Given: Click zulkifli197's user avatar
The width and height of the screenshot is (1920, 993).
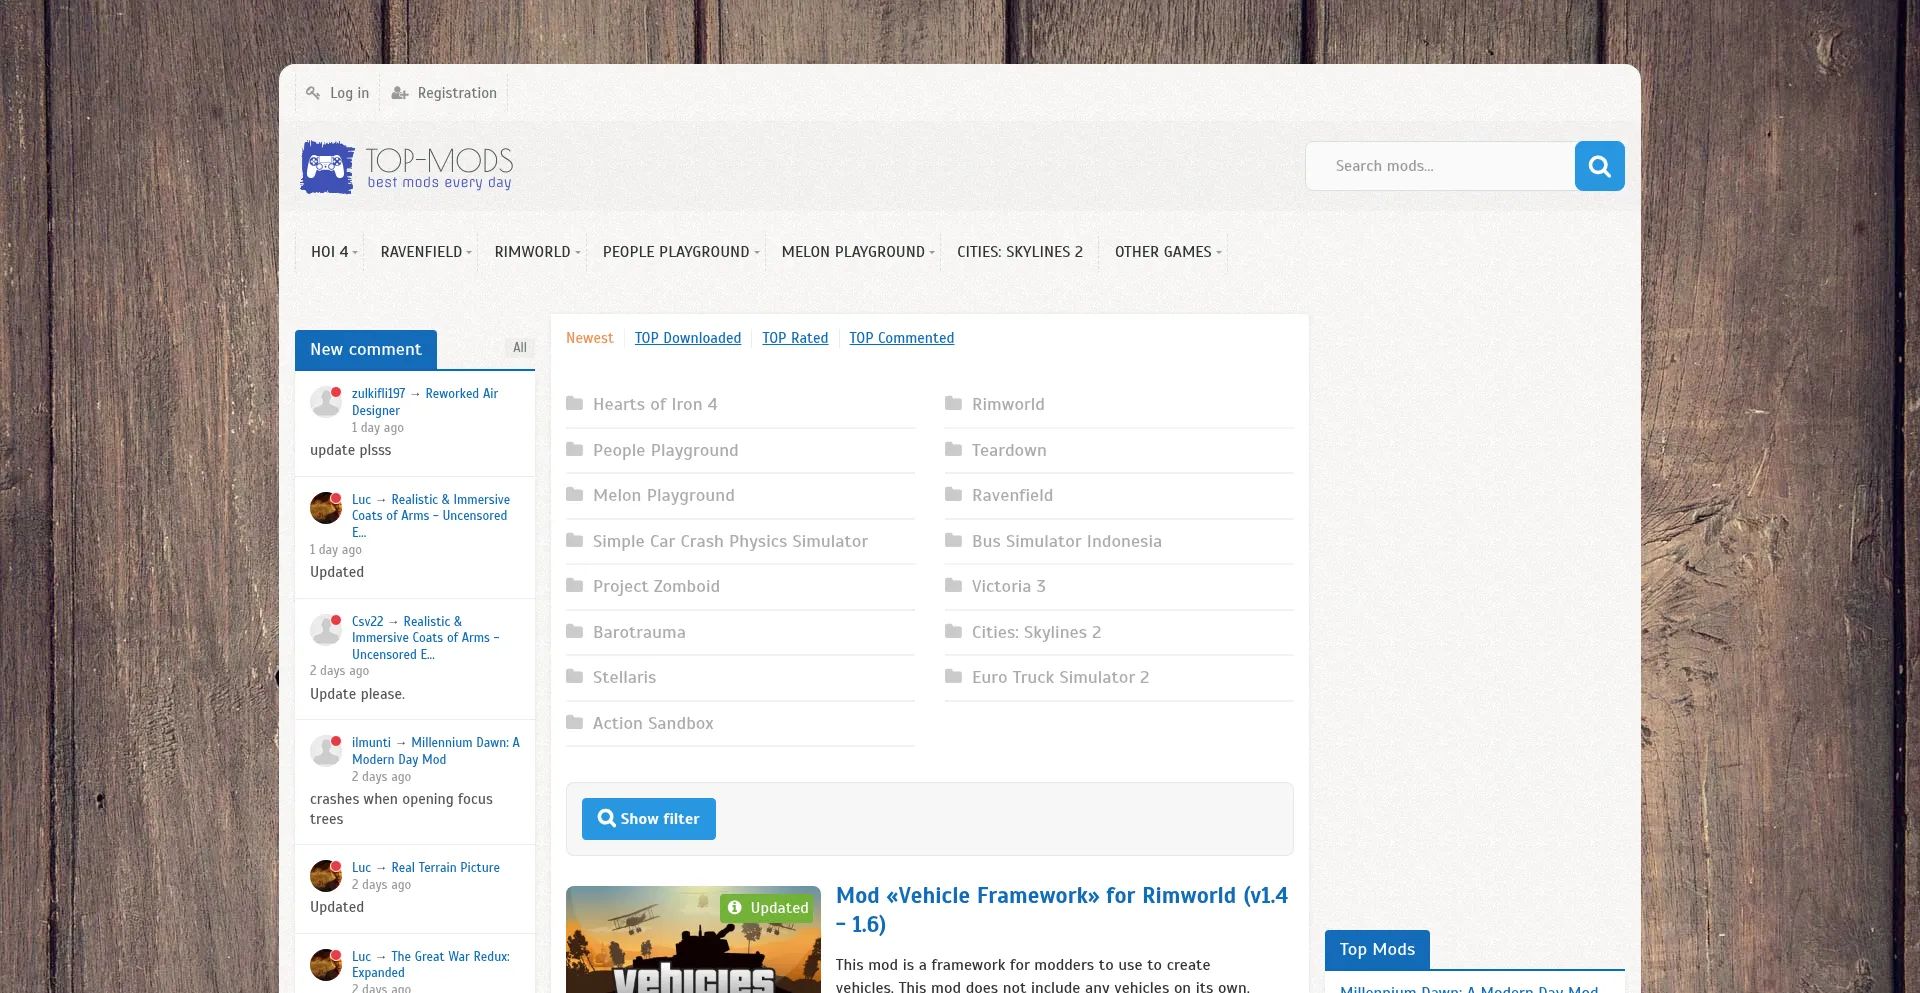Looking at the screenshot, I should pos(326,402).
